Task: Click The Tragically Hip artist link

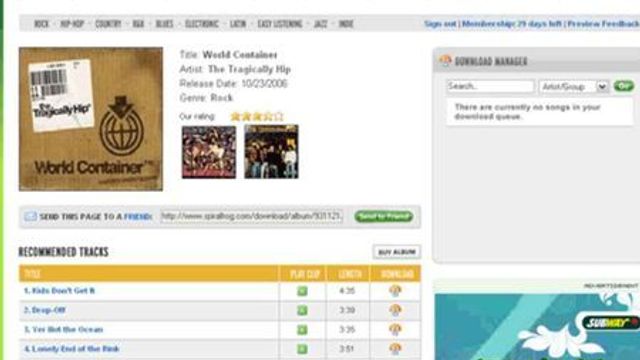Action: (249, 69)
